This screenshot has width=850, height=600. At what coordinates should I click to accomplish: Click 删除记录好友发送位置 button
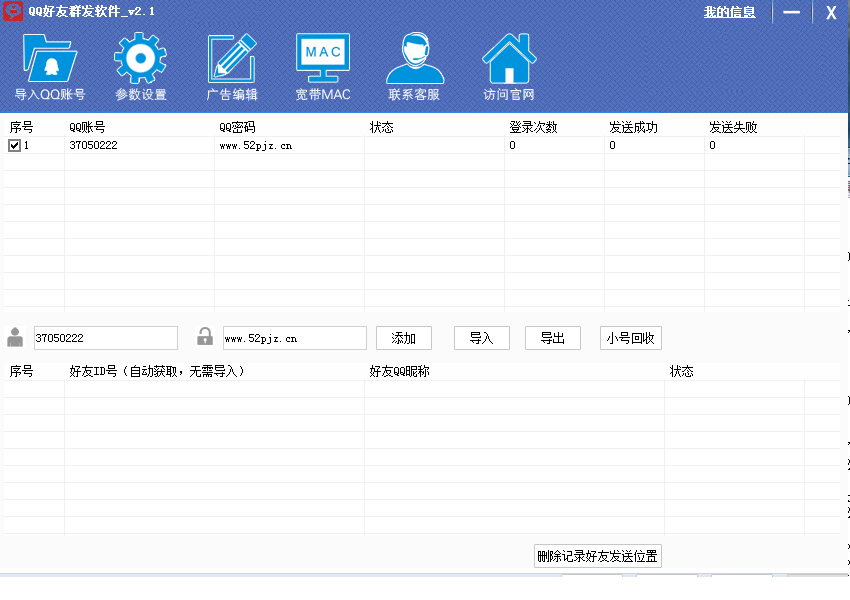coord(598,556)
